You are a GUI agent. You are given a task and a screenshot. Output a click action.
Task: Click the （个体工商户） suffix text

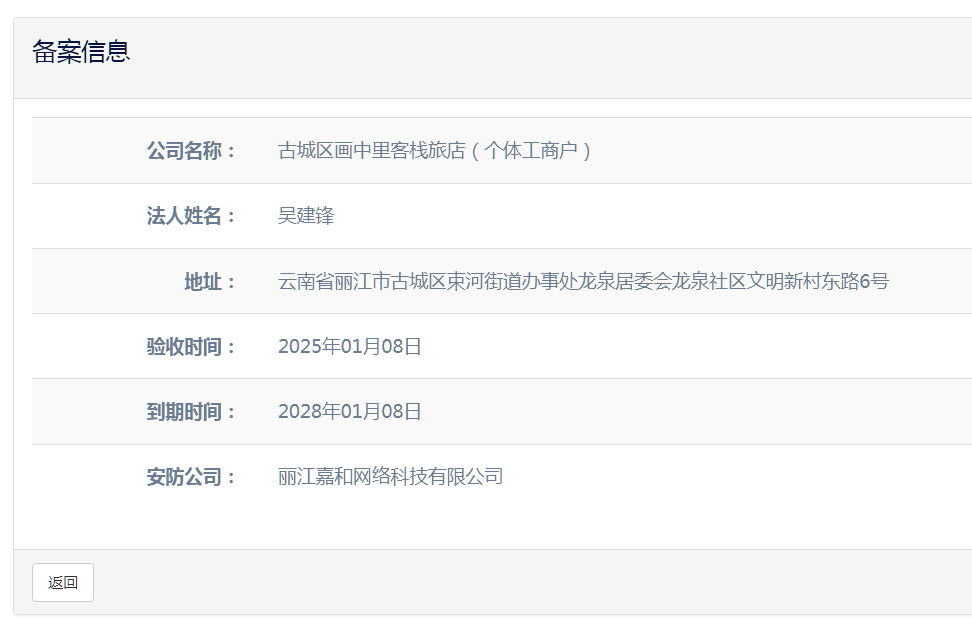click(532, 151)
